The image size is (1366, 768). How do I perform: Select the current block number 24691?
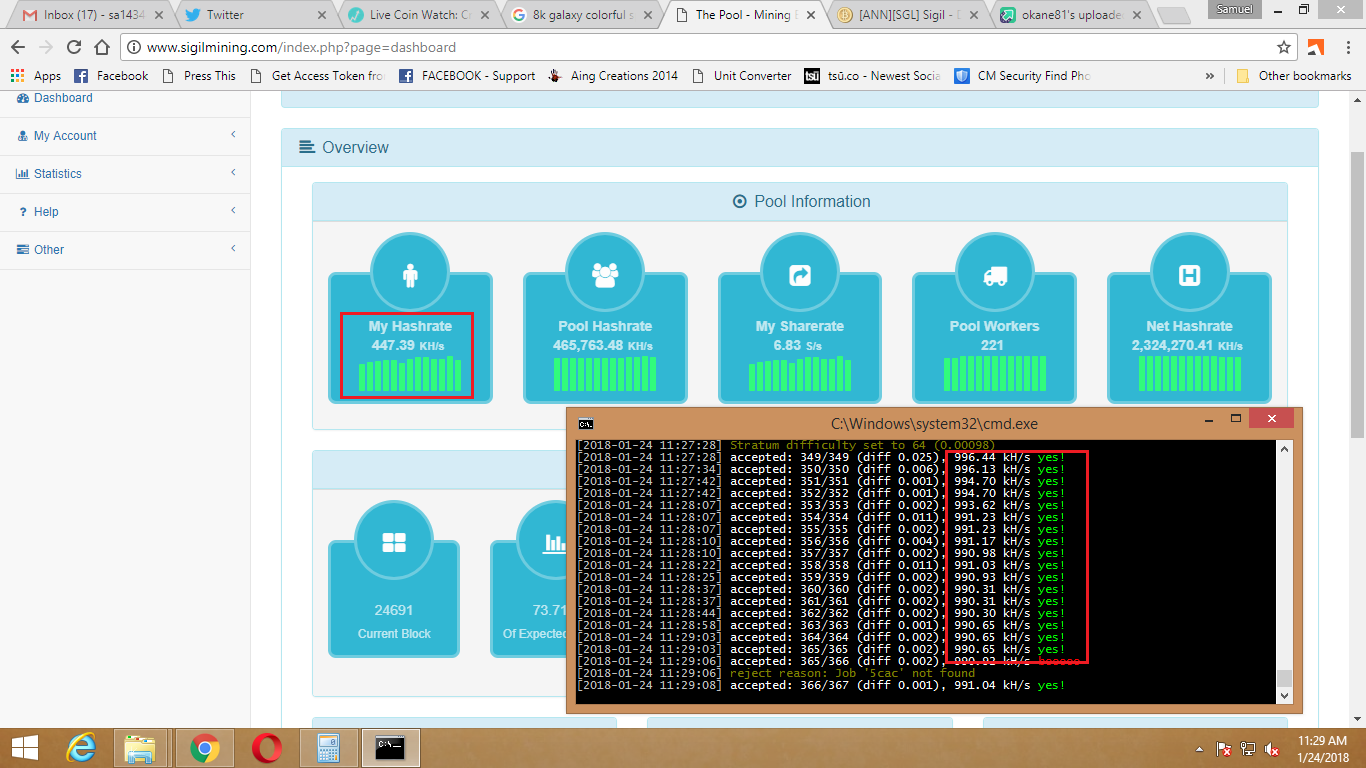[394, 610]
